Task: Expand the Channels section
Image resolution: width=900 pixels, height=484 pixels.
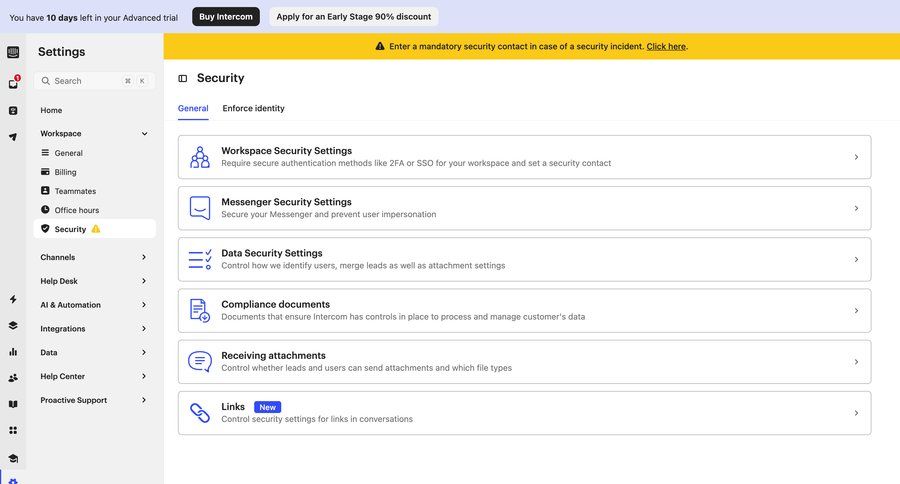Action: [x=144, y=257]
